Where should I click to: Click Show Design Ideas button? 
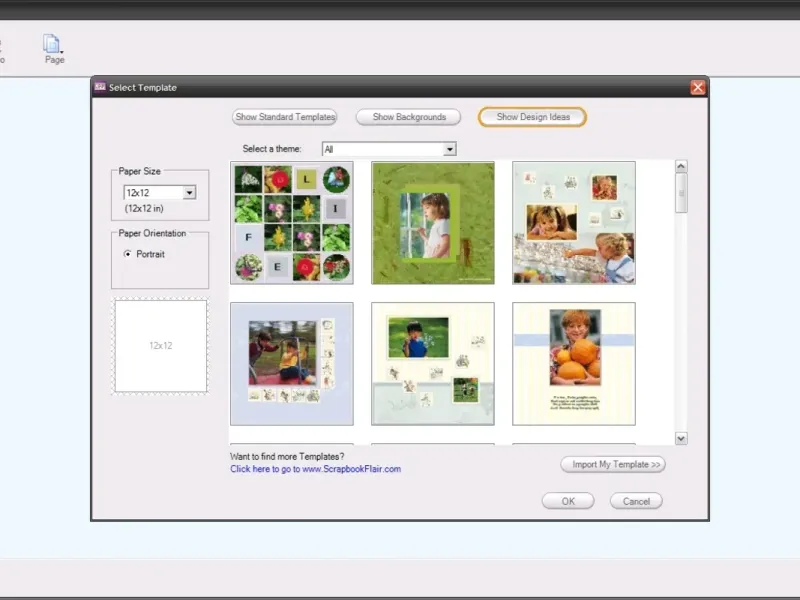point(533,117)
